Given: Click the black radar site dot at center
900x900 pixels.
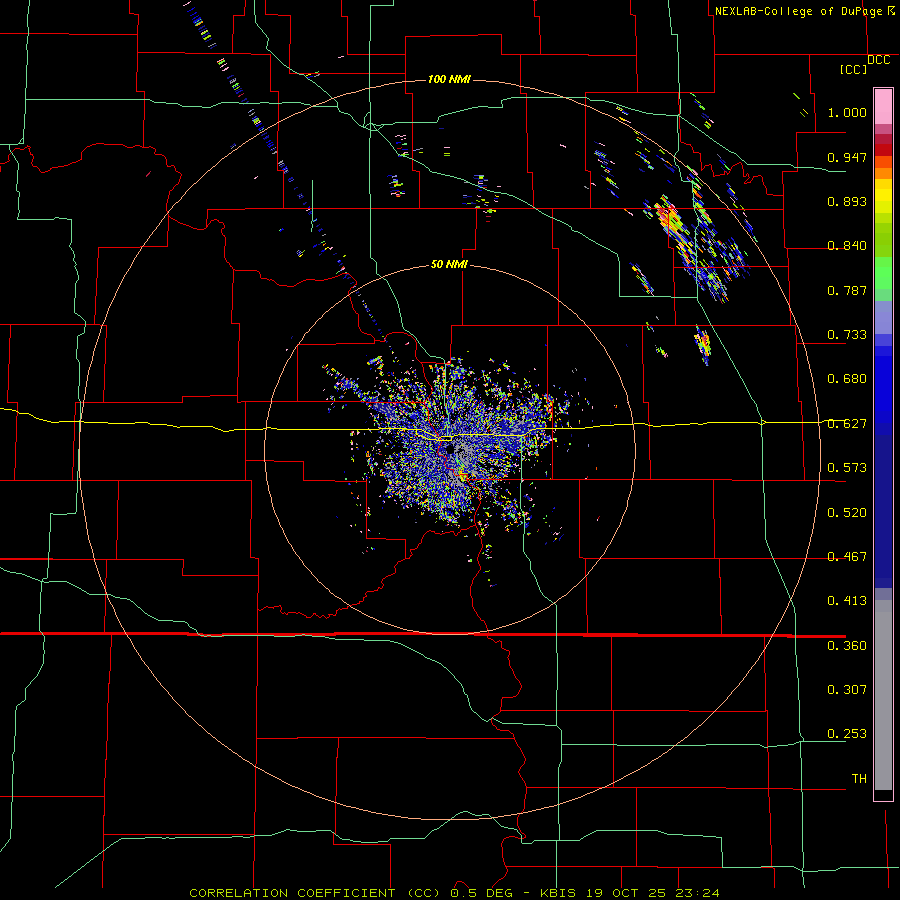Looking at the screenshot, I should [x=449, y=449].
